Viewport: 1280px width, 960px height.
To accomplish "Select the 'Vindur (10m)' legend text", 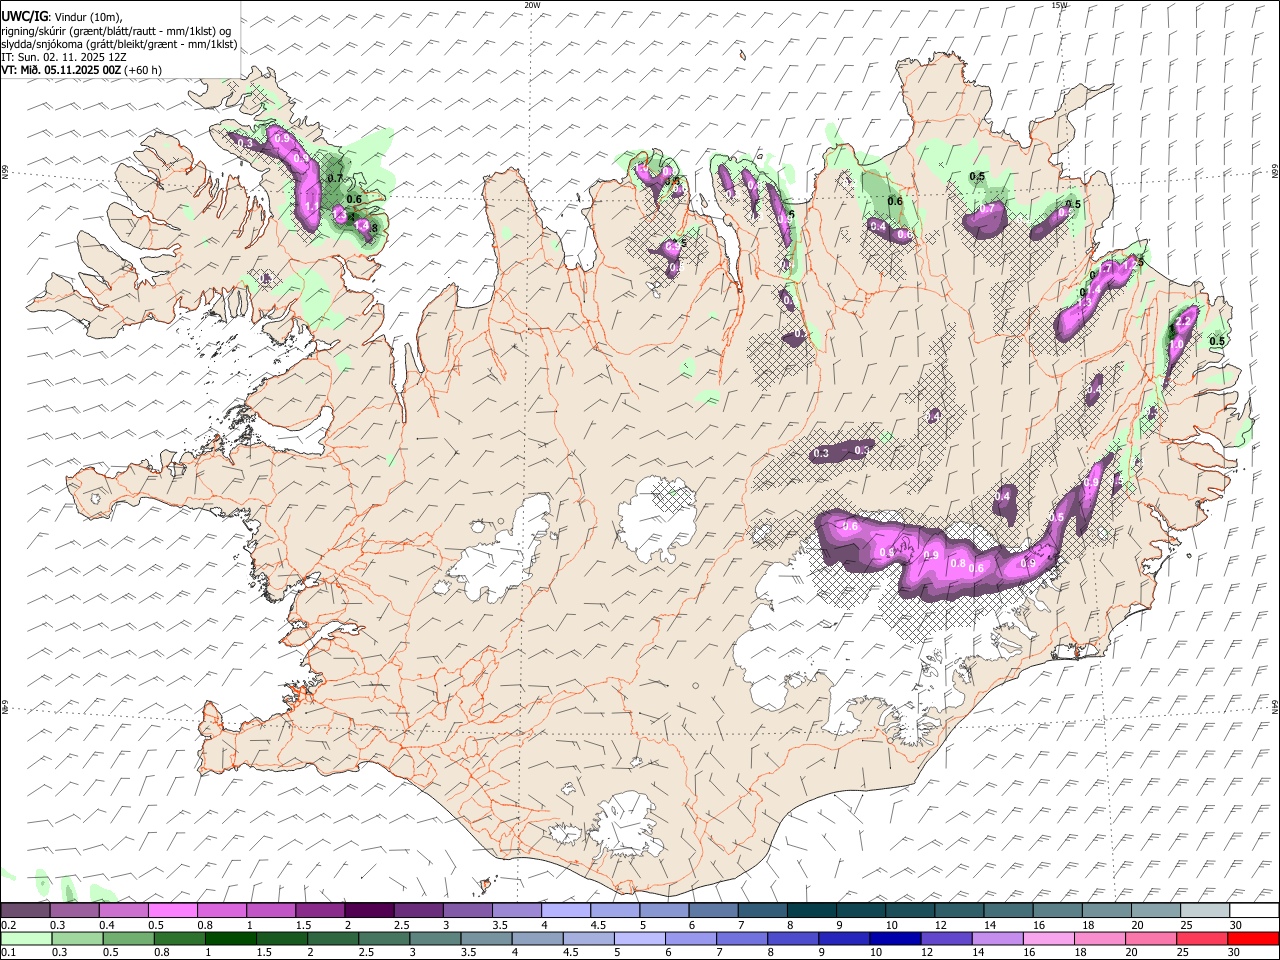I will (88, 18).
